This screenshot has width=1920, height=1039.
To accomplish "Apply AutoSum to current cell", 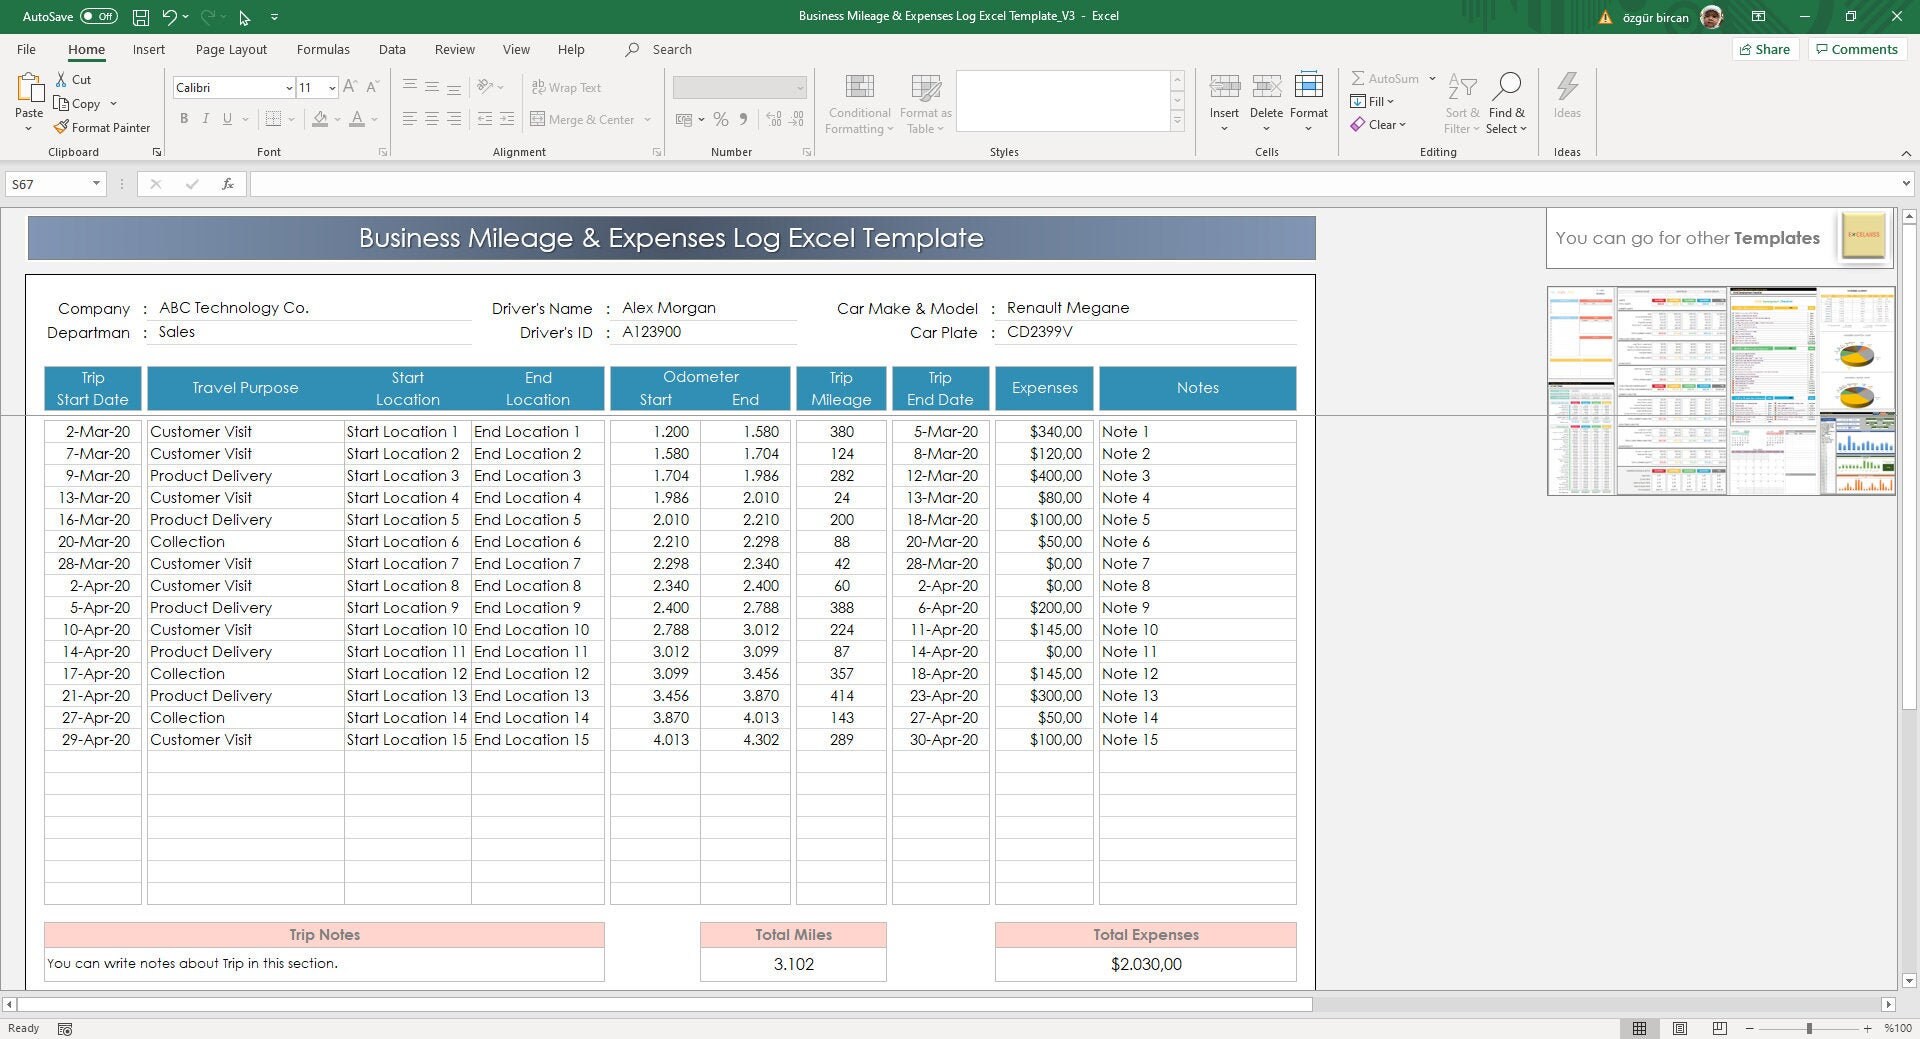I will [x=1388, y=78].
